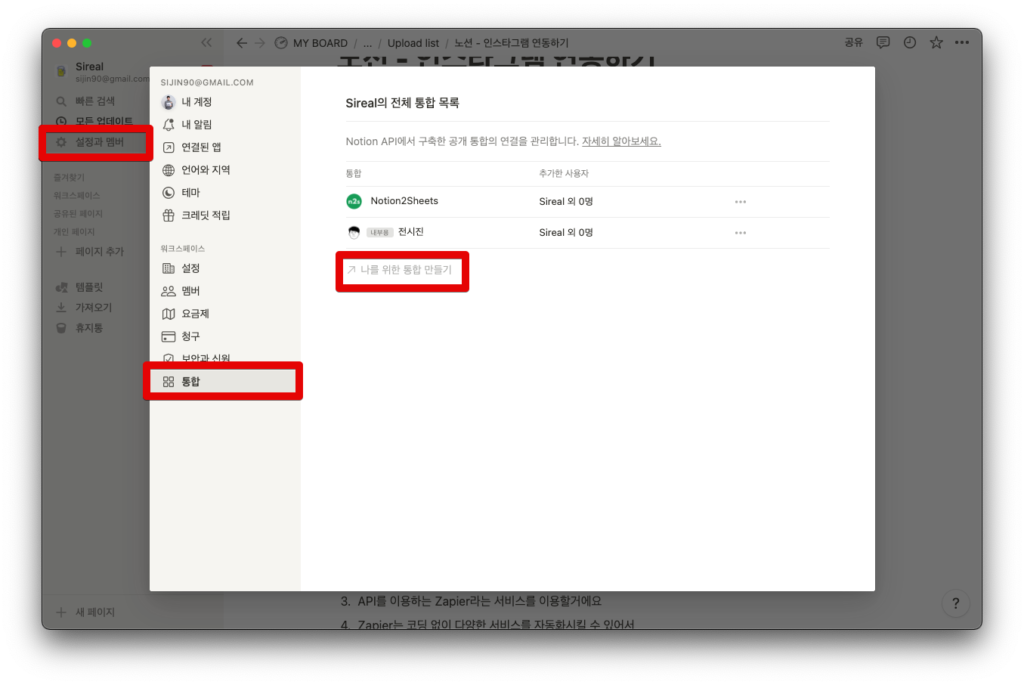Click 나를 위한 통합 만들기 link
Screen dimensions: 1024x685
(400, 270)
